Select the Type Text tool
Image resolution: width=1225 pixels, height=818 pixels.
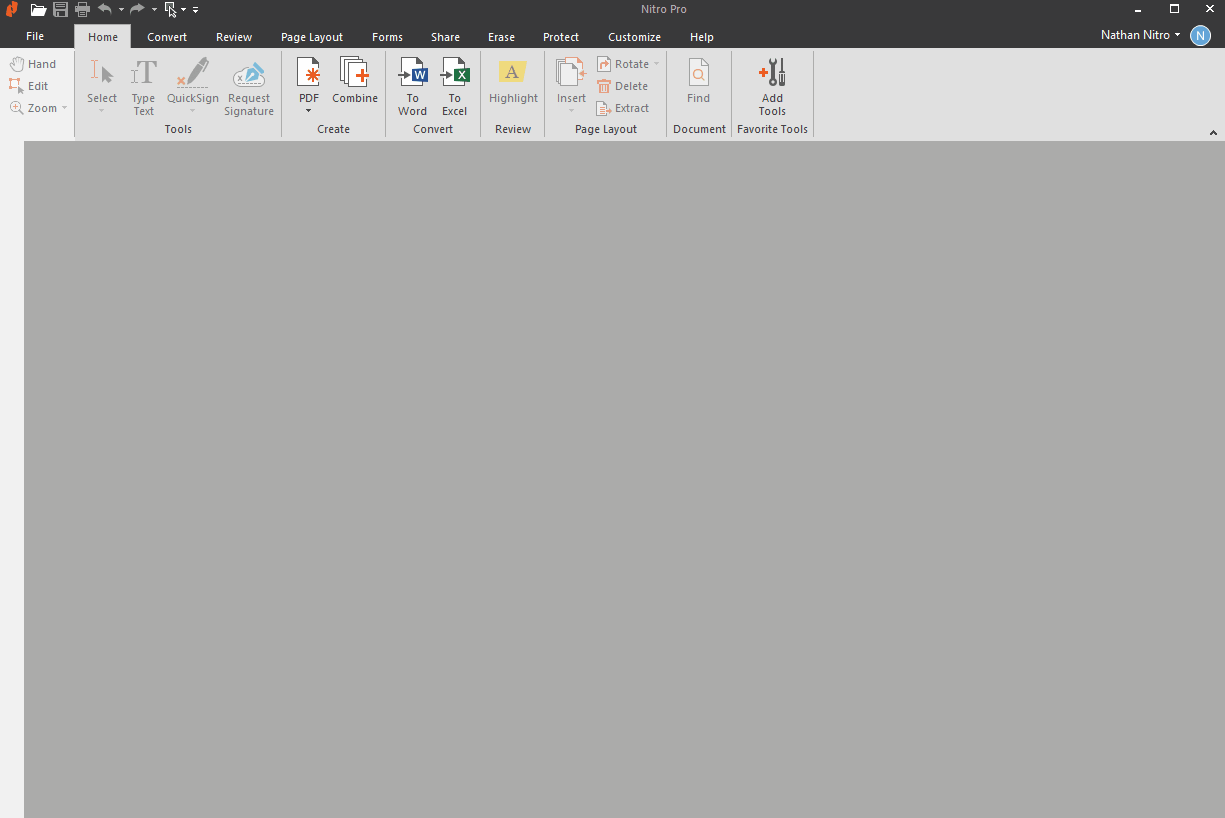(x=144, y=74)
